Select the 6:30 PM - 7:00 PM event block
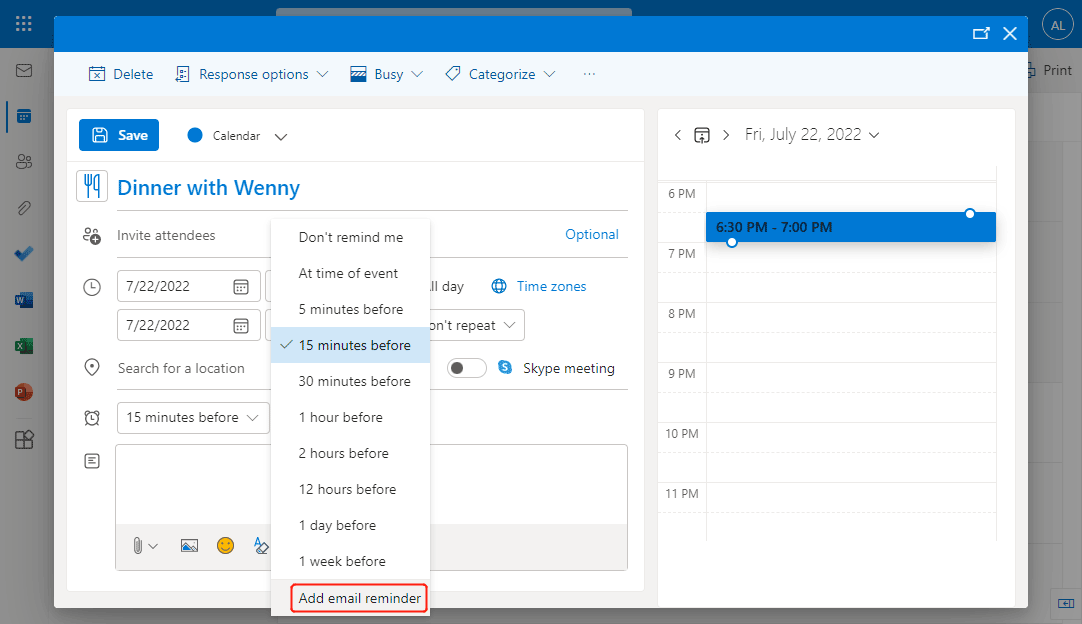Viewport: 1082px width, 624px height. (850, 227)
